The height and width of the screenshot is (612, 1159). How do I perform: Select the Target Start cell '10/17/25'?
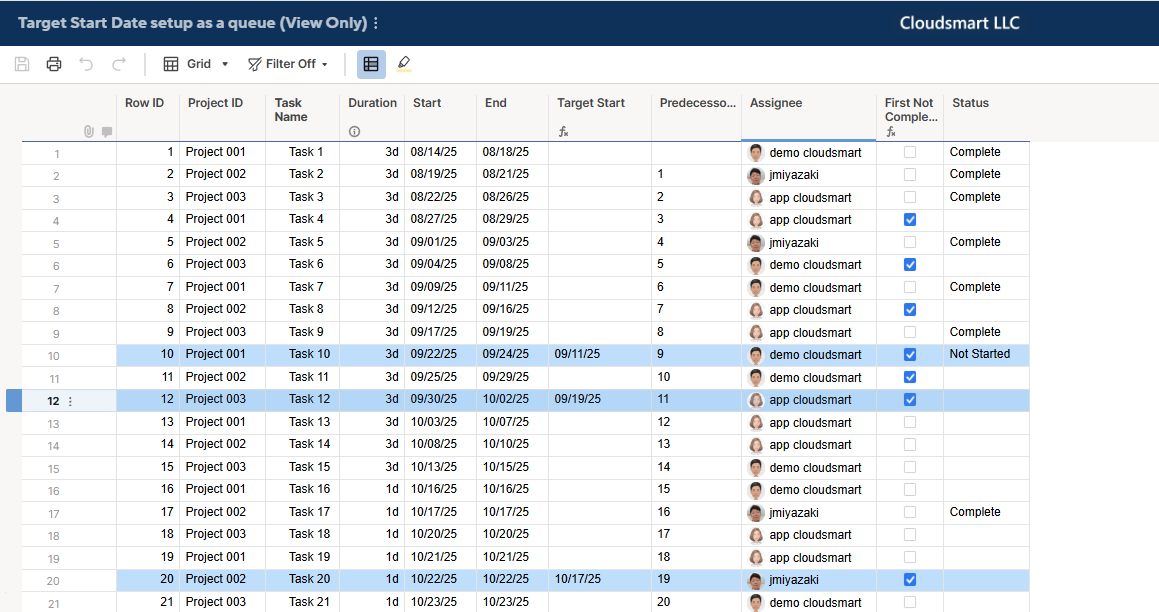599,579
